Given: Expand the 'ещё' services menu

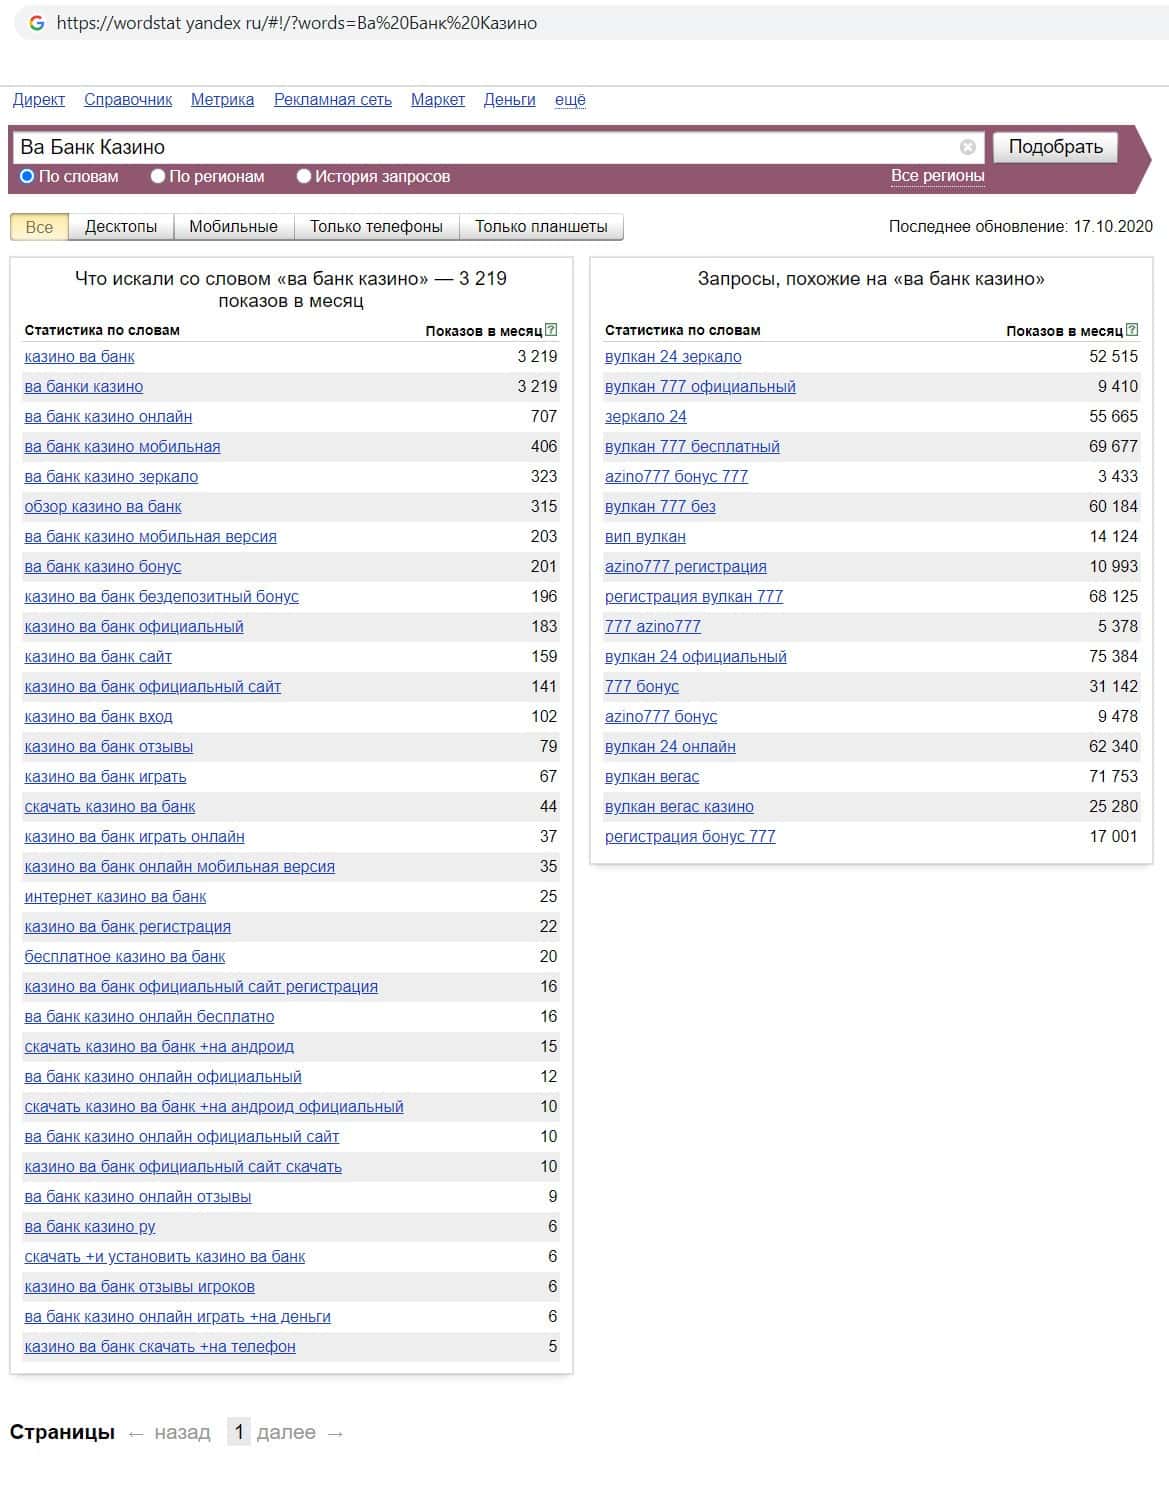Looking at the screenshot, I should point(570,100).
